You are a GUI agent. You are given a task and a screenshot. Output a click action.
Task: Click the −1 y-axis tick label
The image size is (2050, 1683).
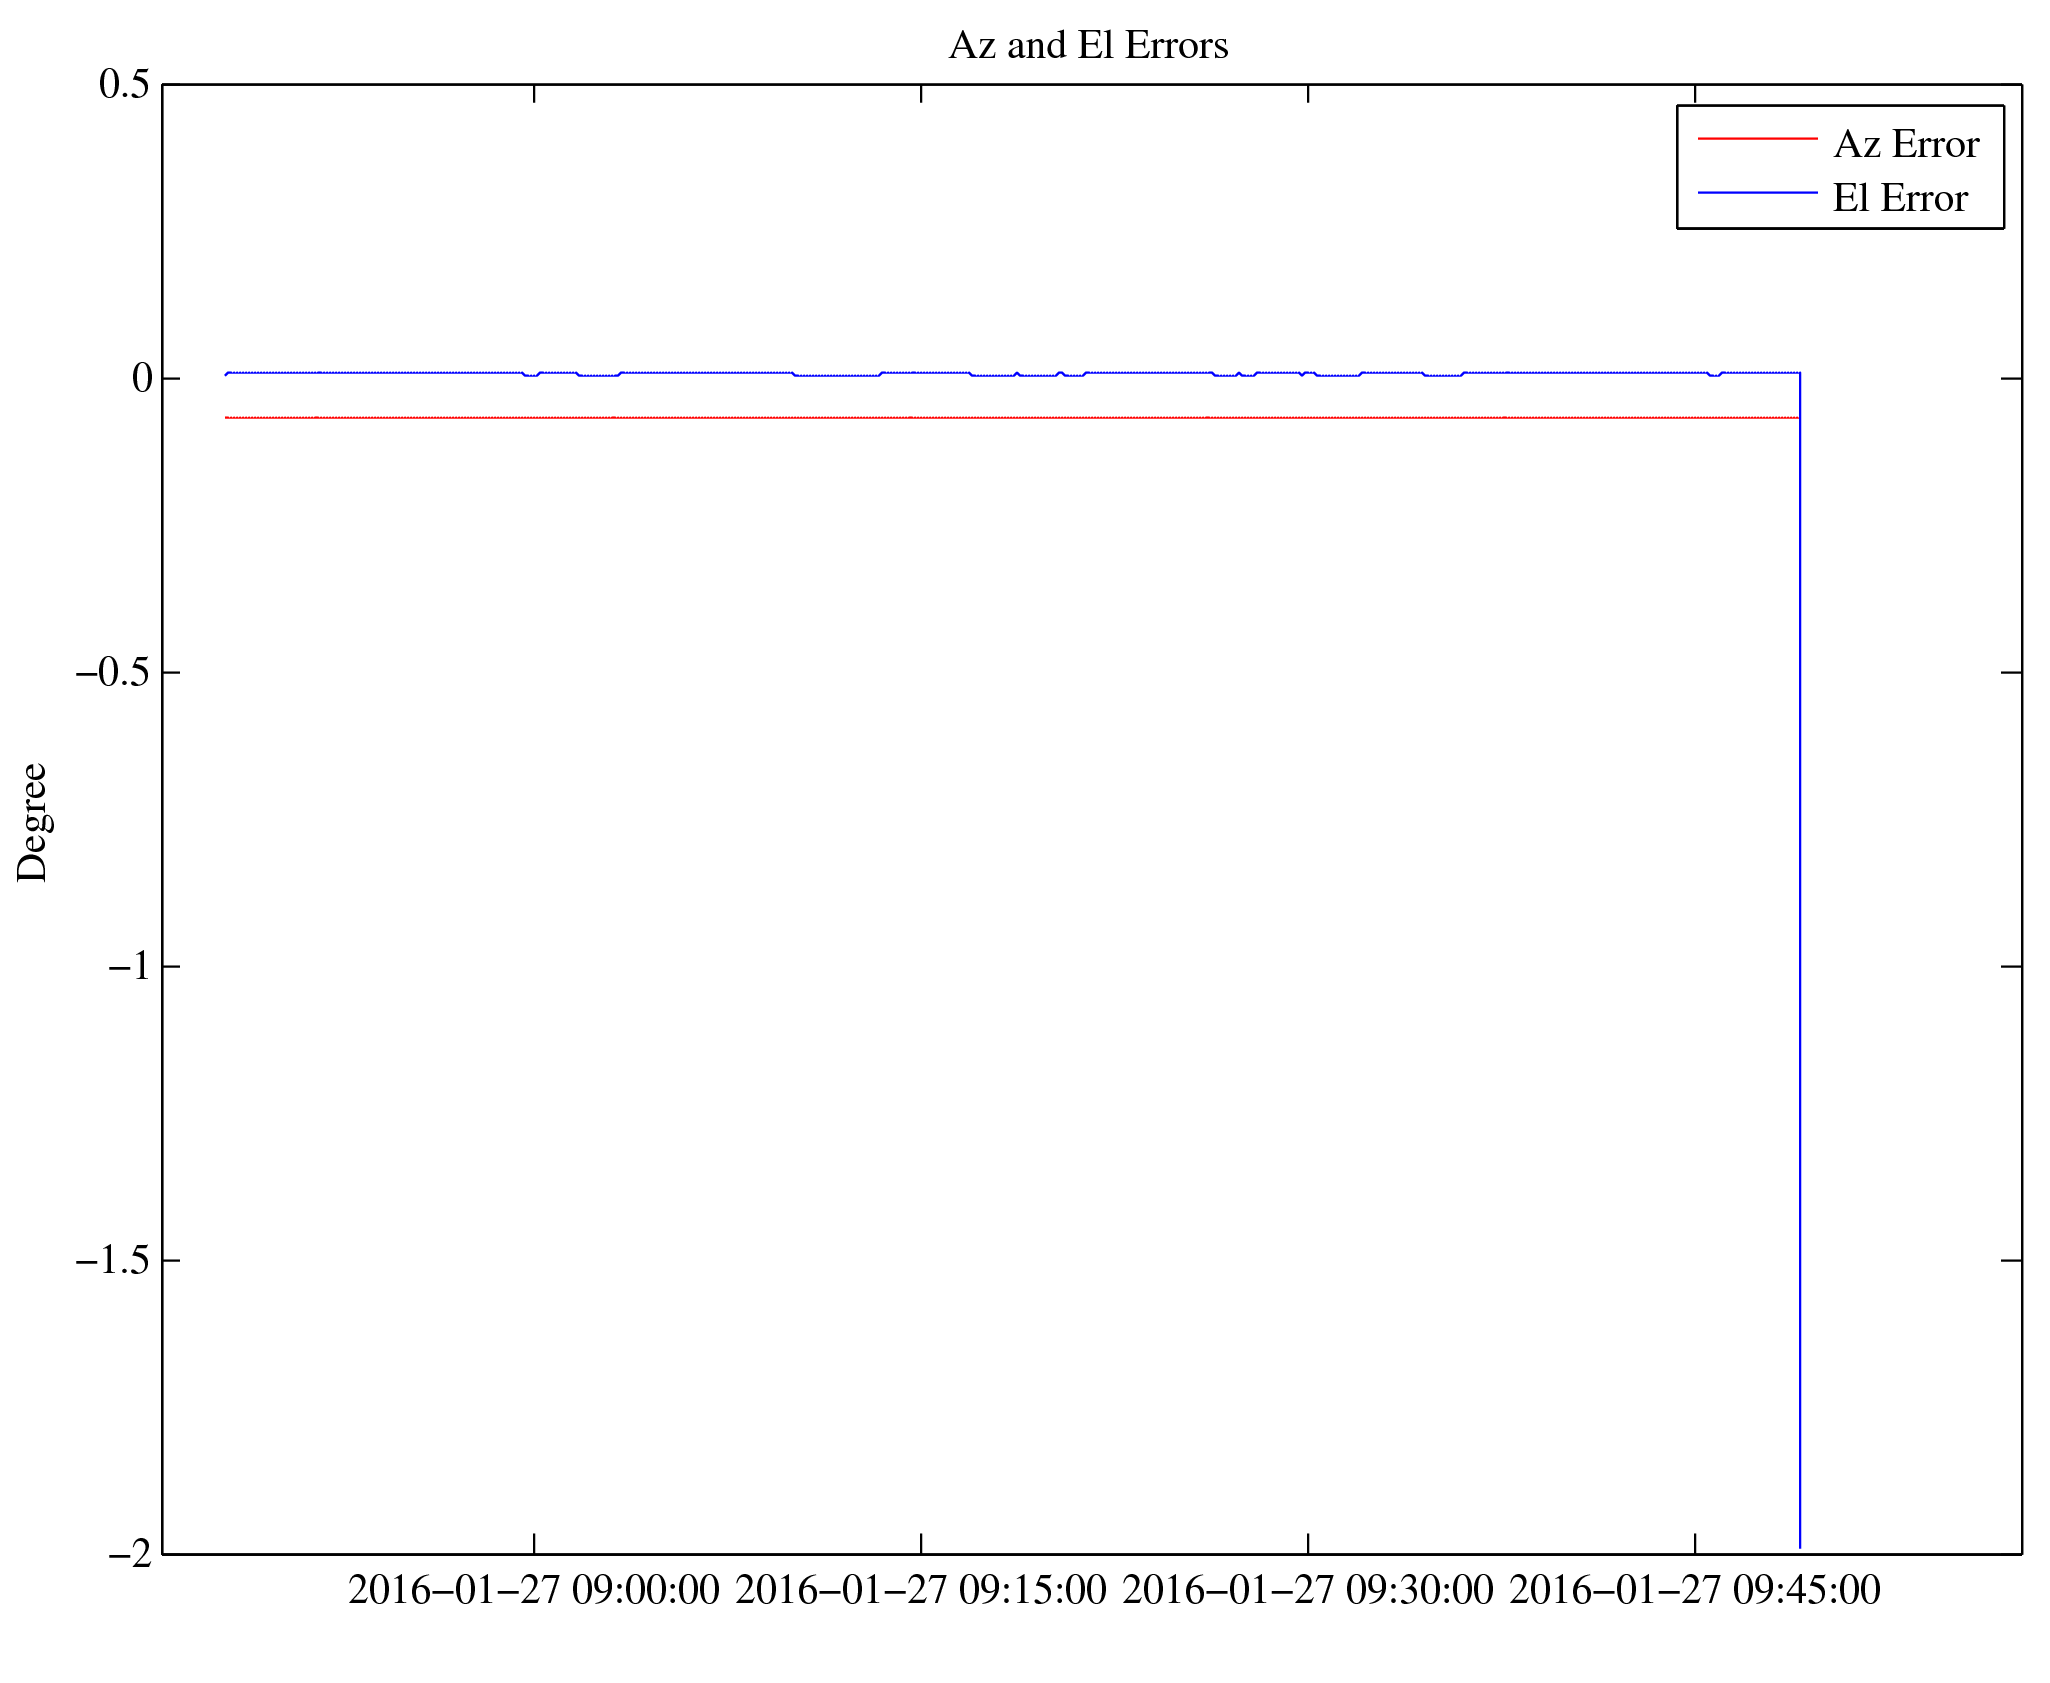pyautogui.click(x=129, y=966)
